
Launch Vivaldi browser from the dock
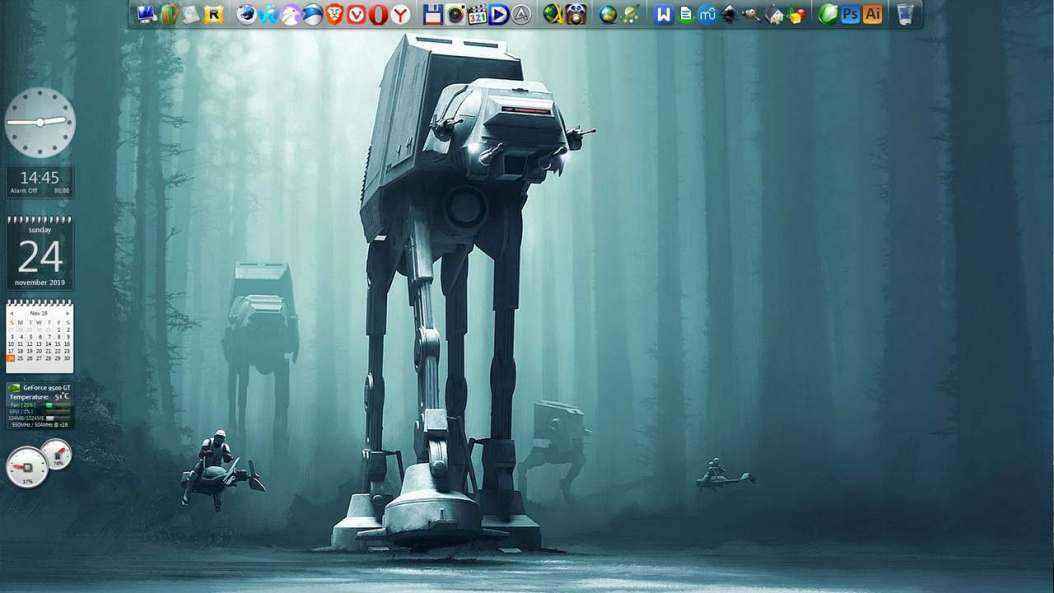coord(356,14)
